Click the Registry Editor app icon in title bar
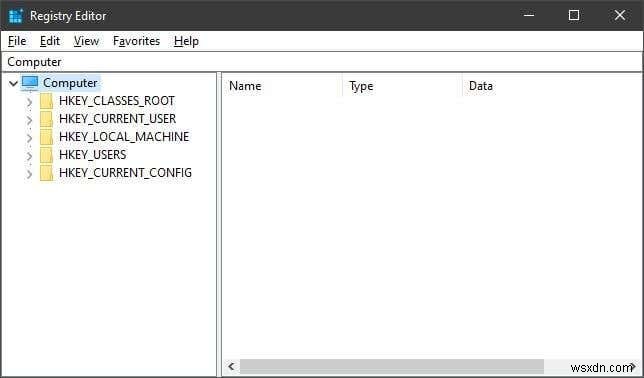 (x=16, y=16)
